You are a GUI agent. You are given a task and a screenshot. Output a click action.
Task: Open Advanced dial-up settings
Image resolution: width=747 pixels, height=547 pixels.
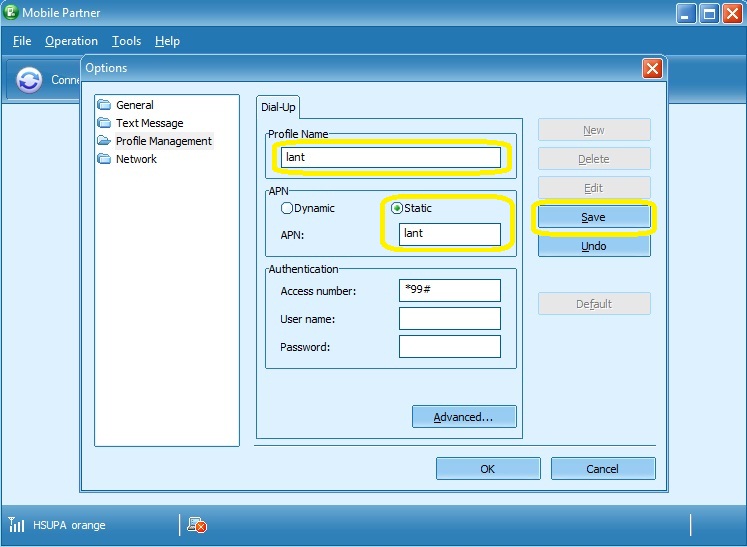[x=464, y=417]
